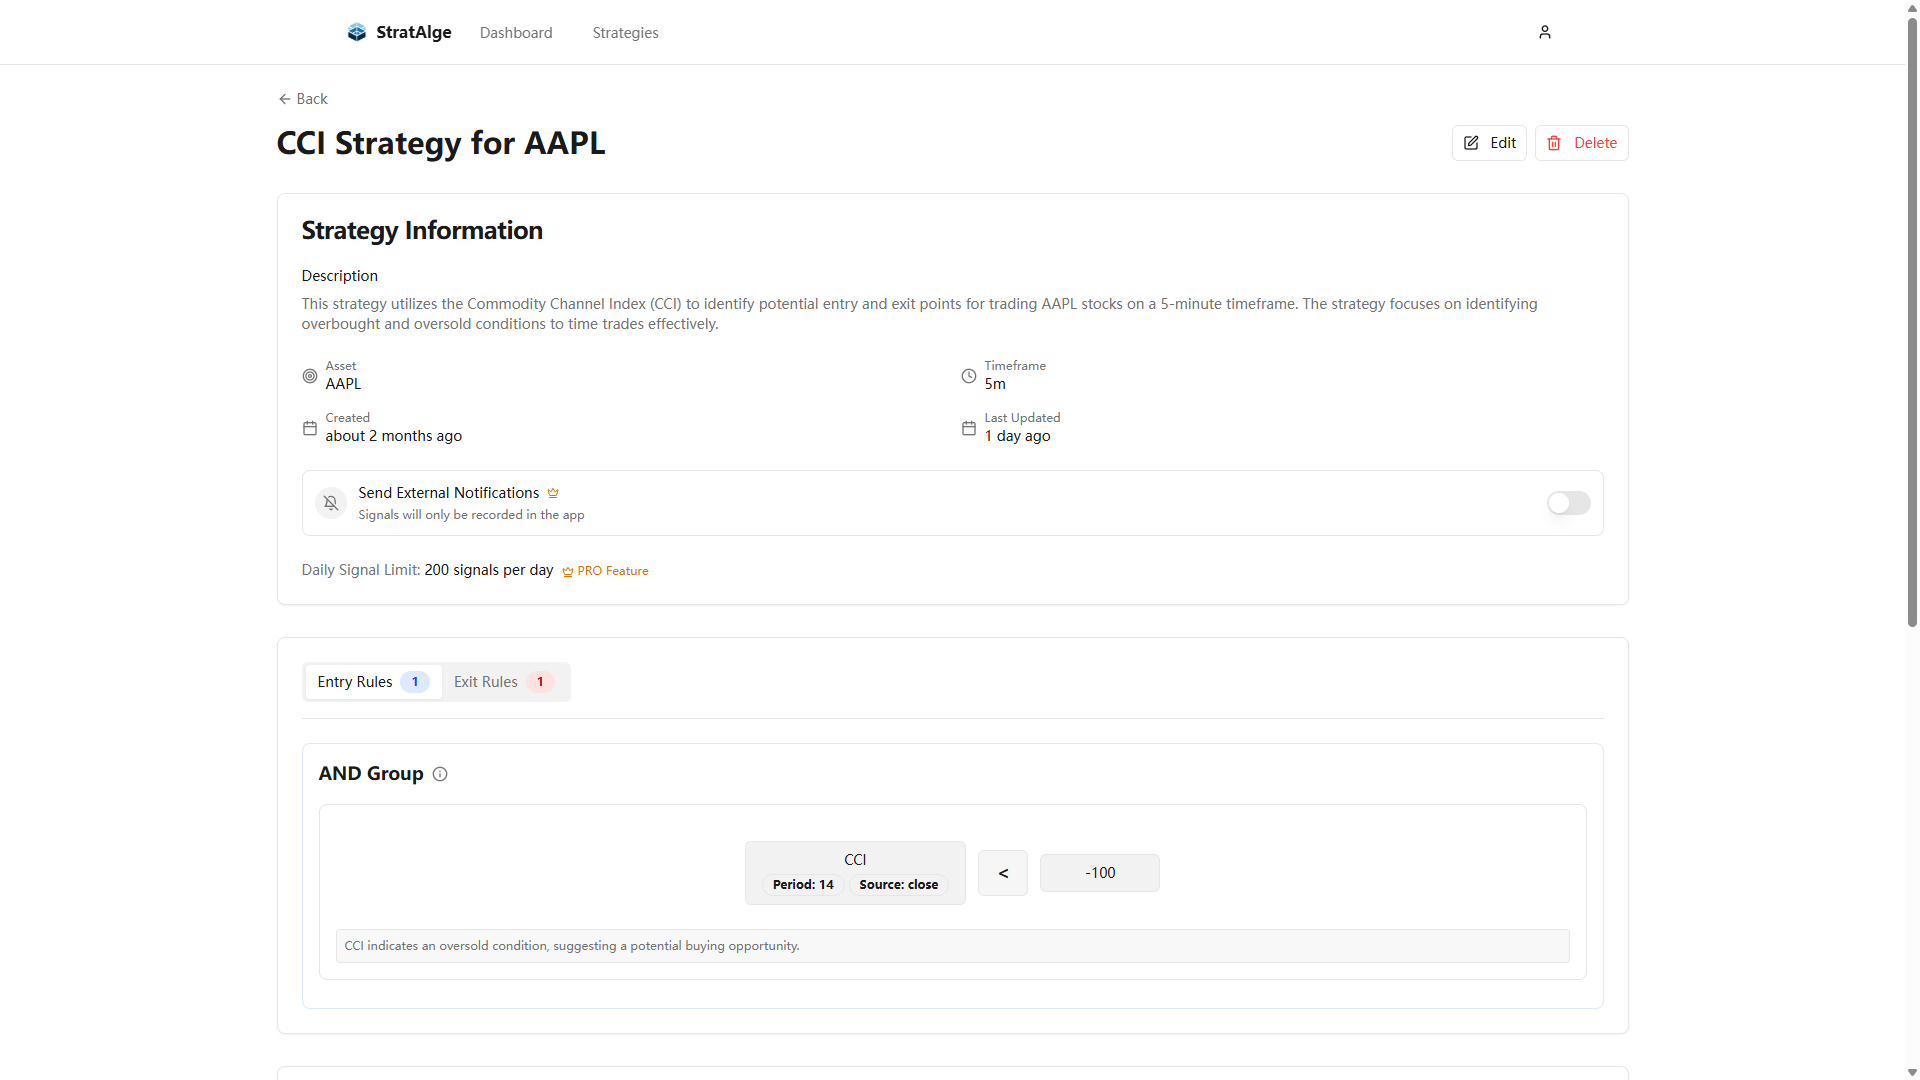The width and height of the screenshot is (1920, 1080).
Task: Click the Last Updated calendar icon
Action: pos(968,428)
